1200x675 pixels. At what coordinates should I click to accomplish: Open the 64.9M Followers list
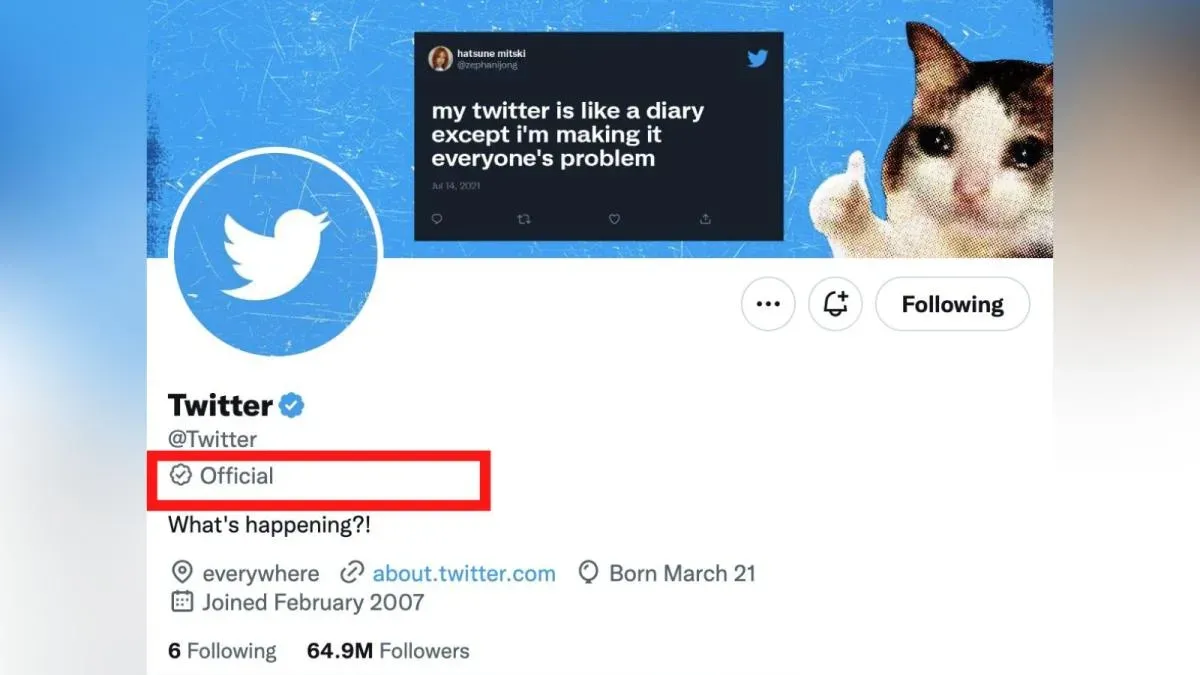tap(388, 651)
